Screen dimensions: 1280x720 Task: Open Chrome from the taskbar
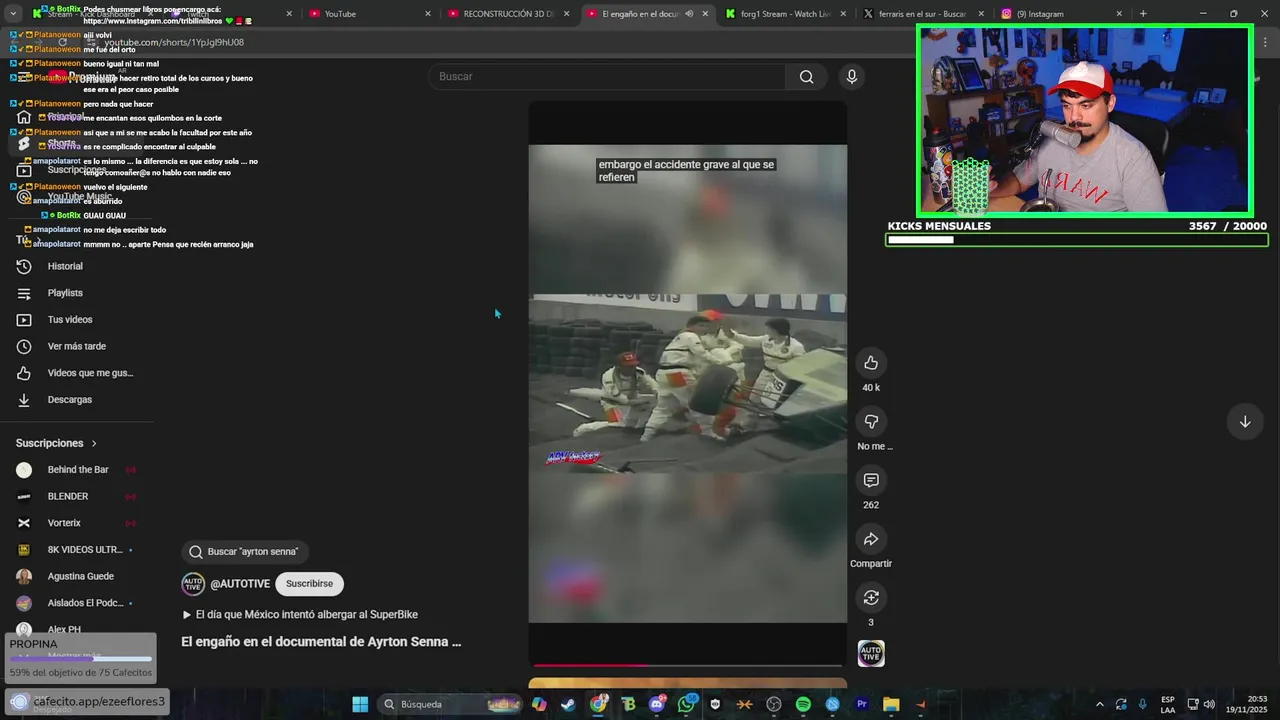coord(598,704)
